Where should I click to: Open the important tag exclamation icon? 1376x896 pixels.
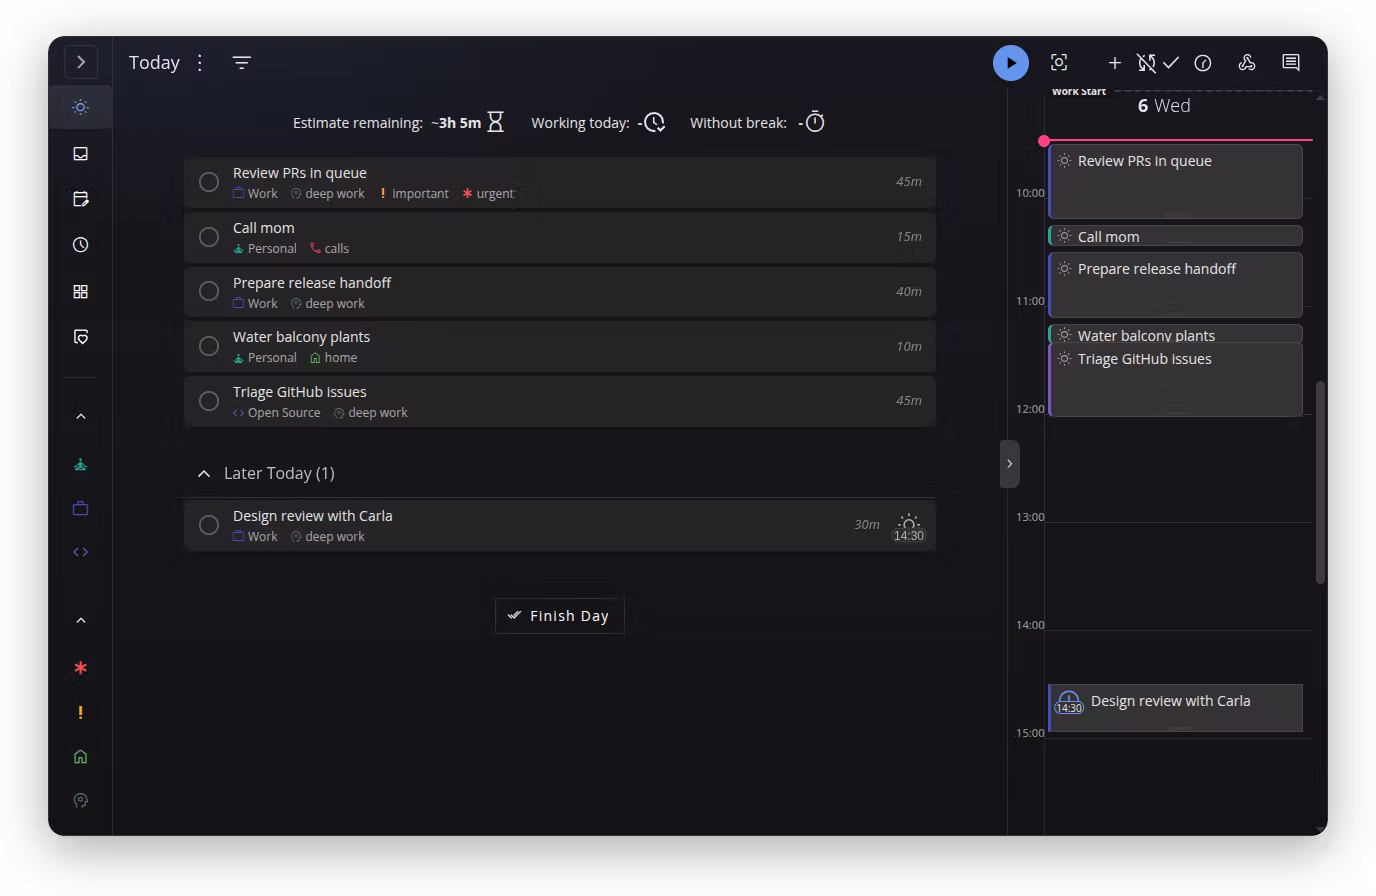pos(81,713)
